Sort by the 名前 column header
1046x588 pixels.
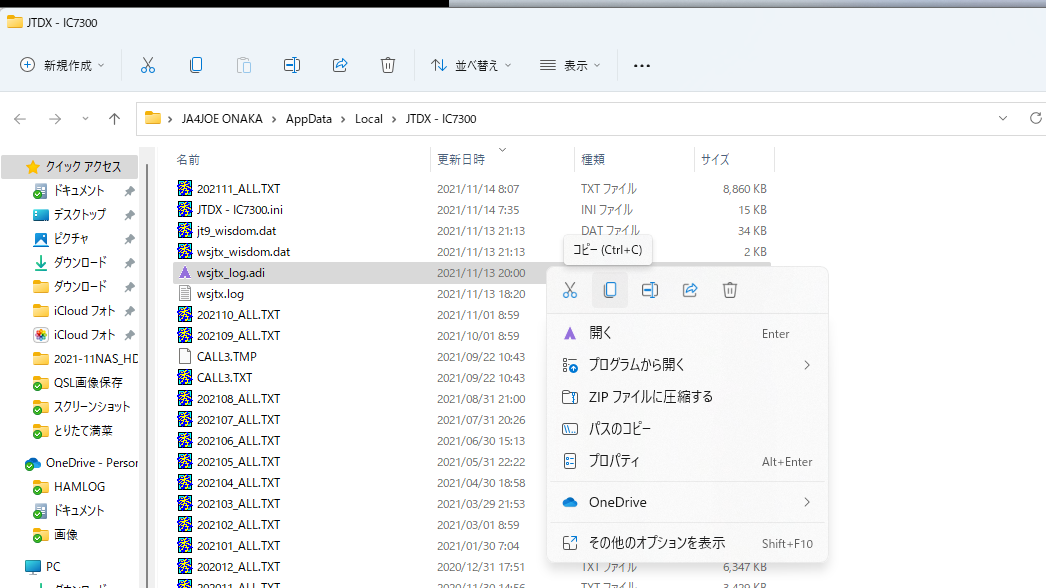pos(188,160)
